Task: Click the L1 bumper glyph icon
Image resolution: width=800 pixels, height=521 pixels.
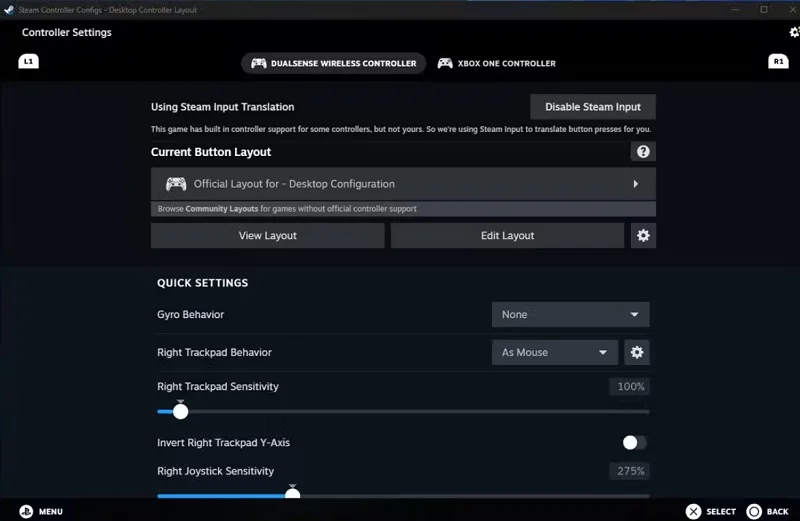Action: pos(29,61)
